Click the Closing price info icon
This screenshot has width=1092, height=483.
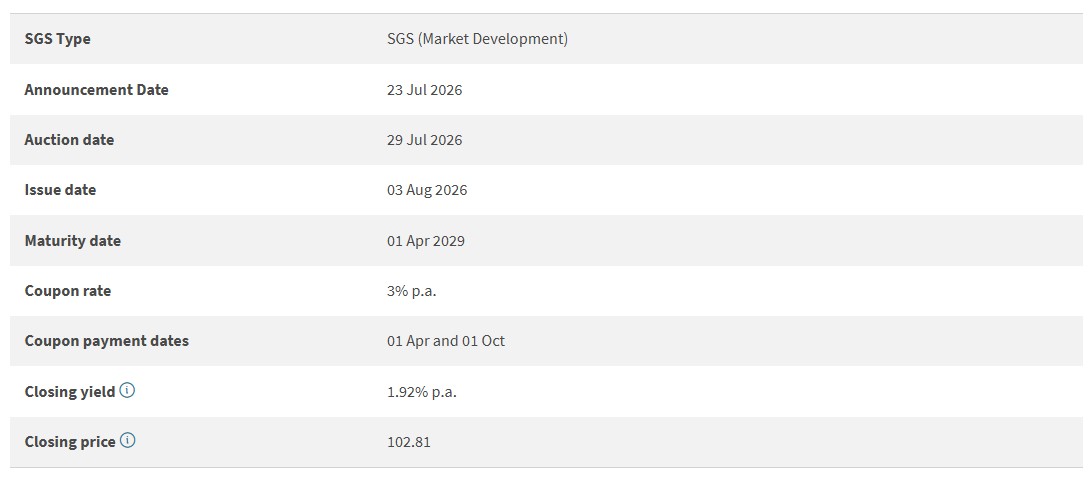click(127, 441)
